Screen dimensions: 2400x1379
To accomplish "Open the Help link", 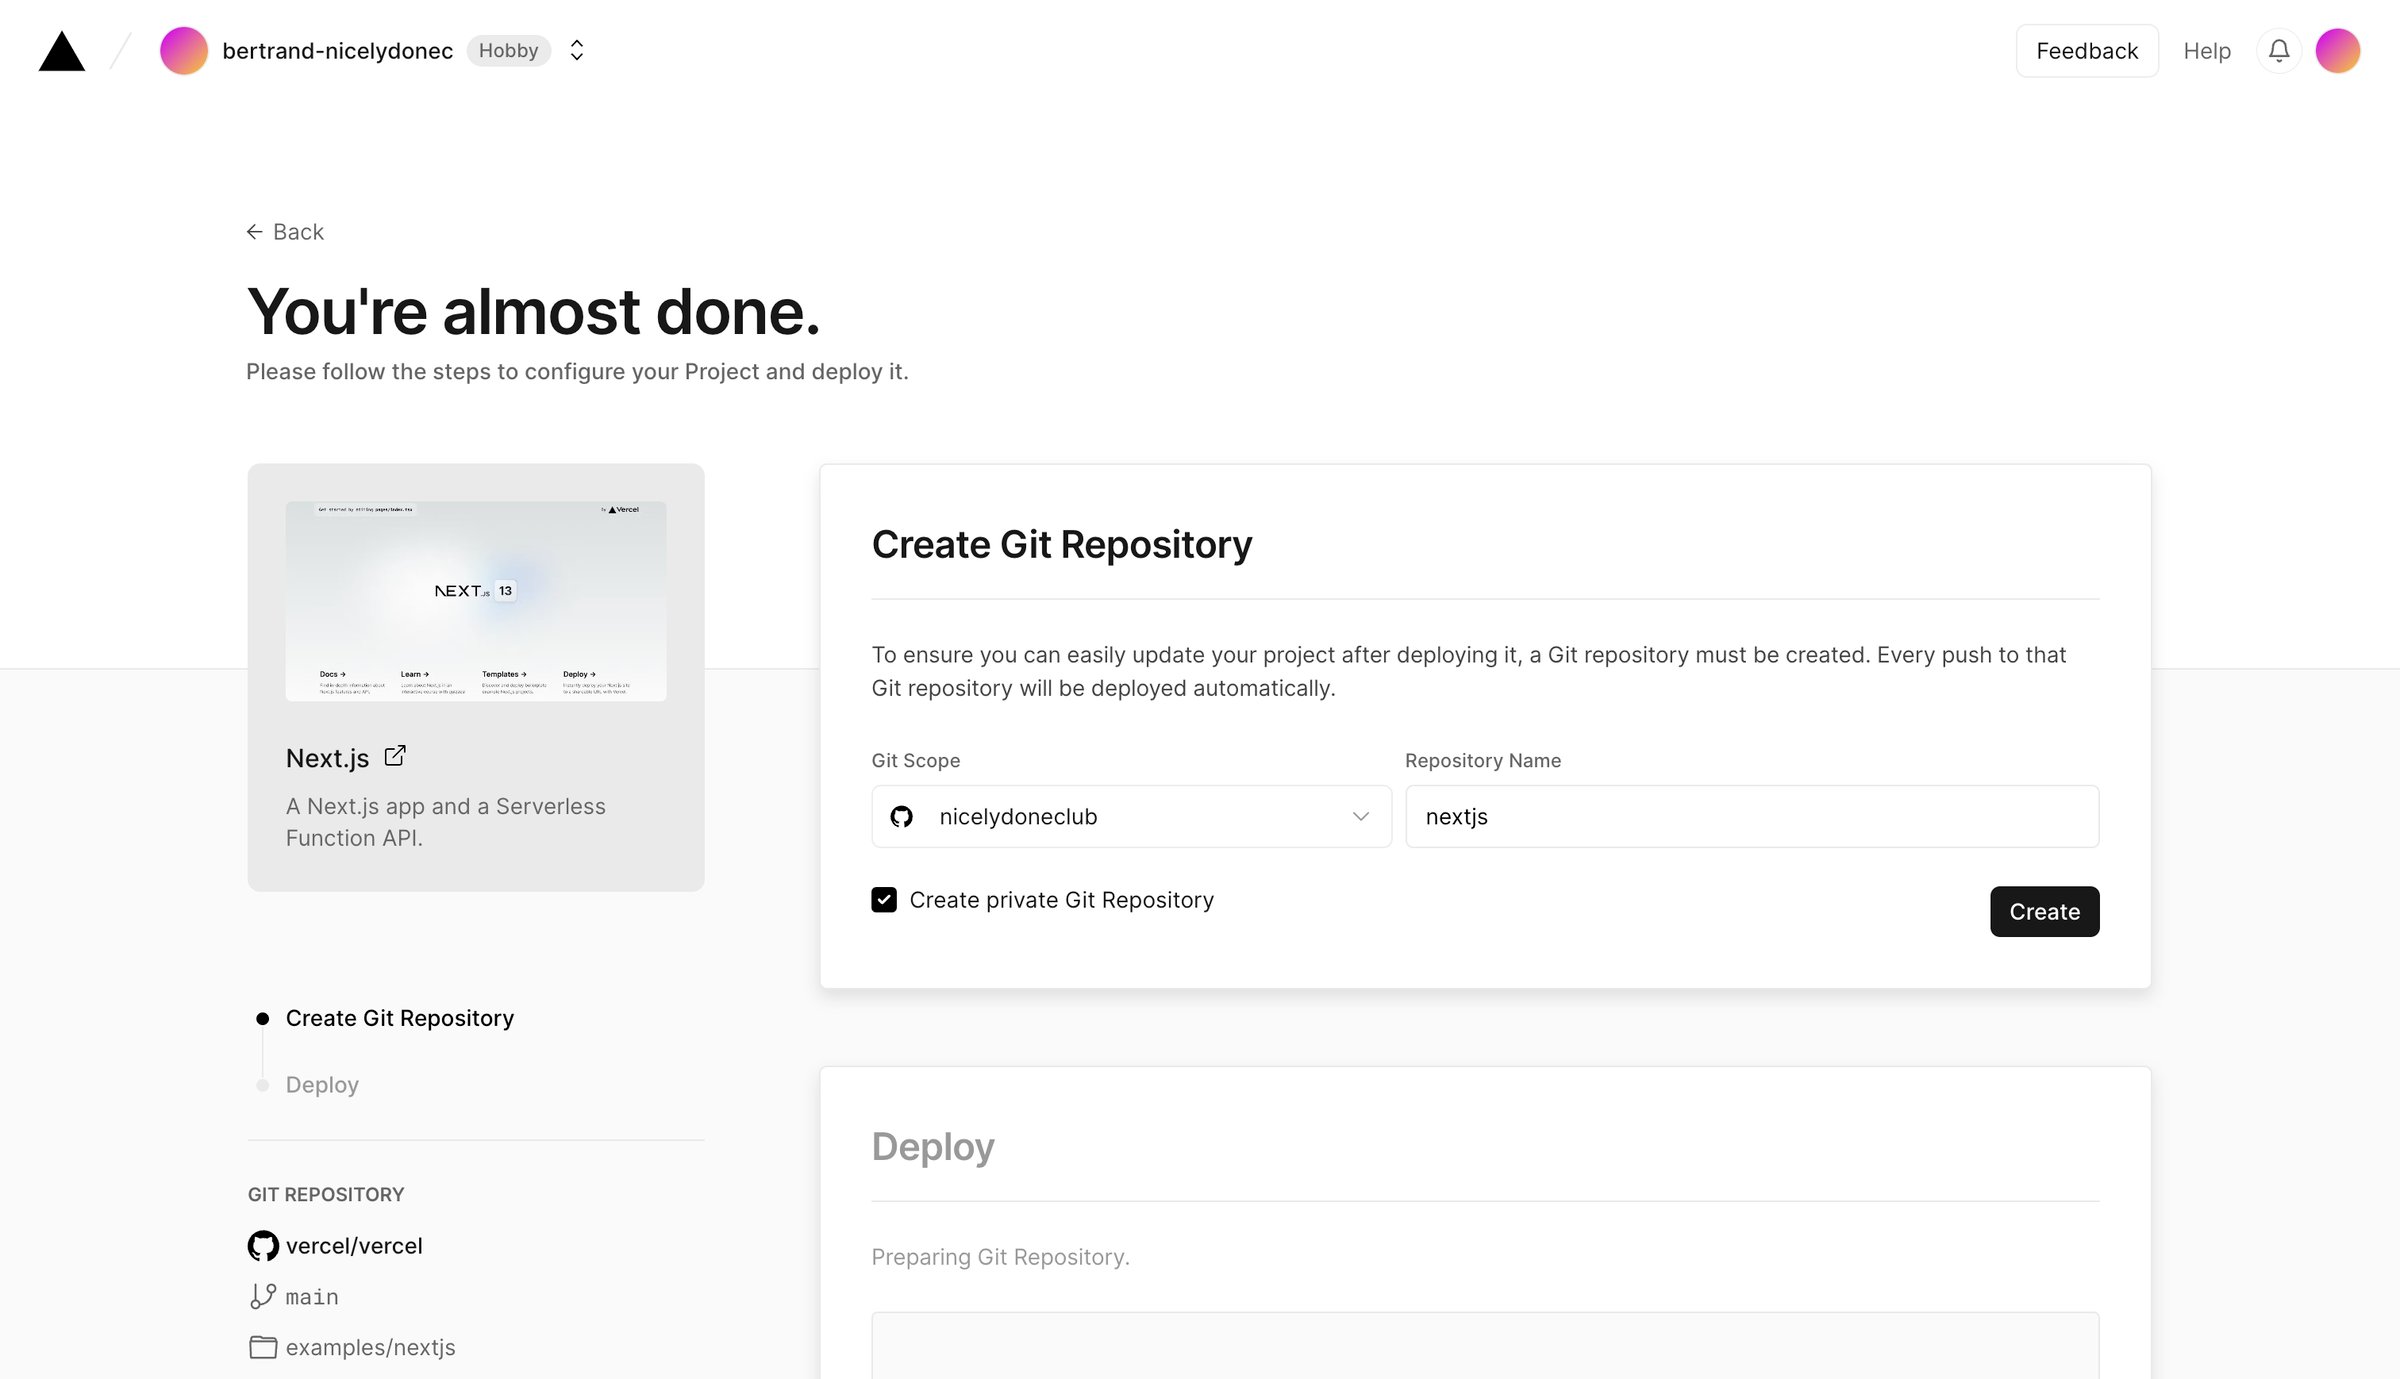I will 2207,51.
